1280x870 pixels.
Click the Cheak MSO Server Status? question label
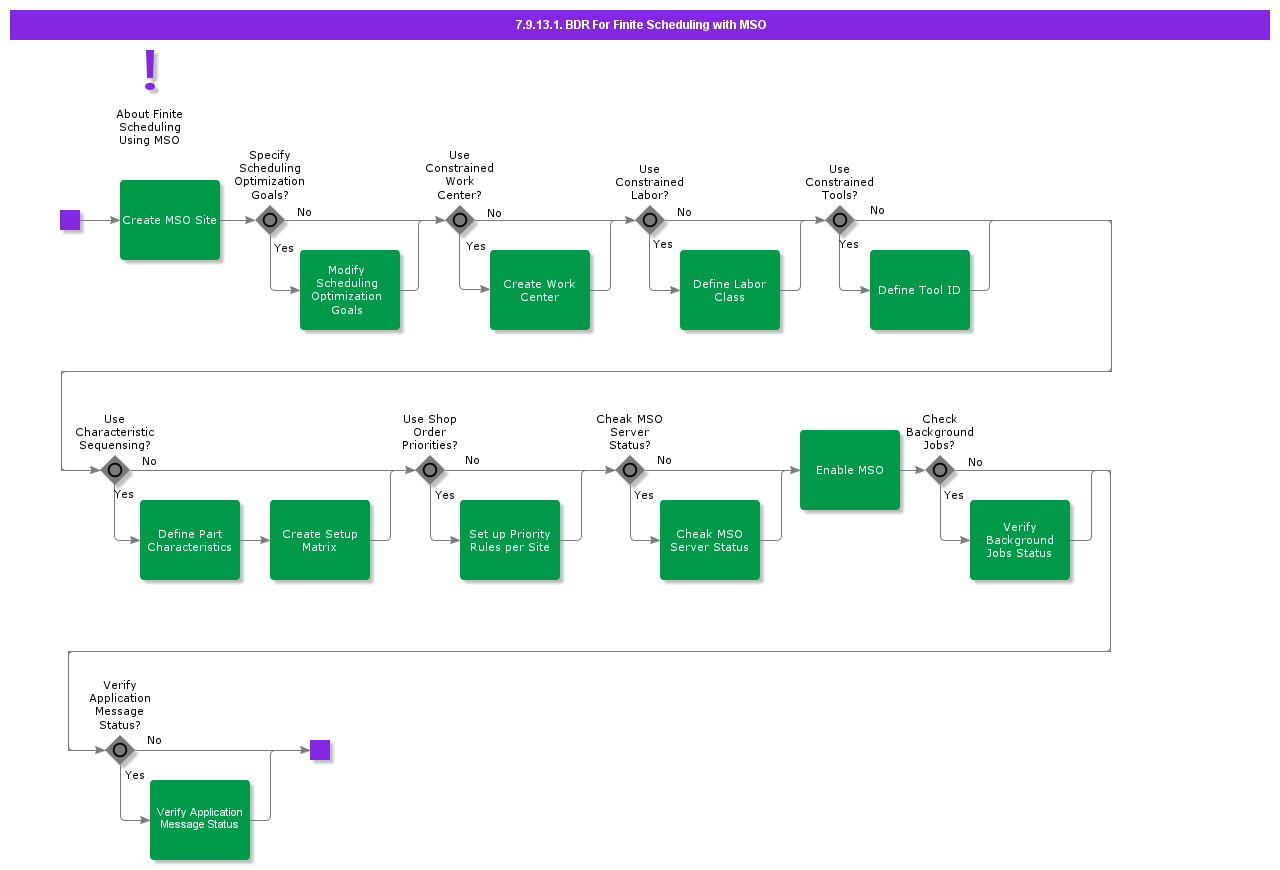pos(630,432)
